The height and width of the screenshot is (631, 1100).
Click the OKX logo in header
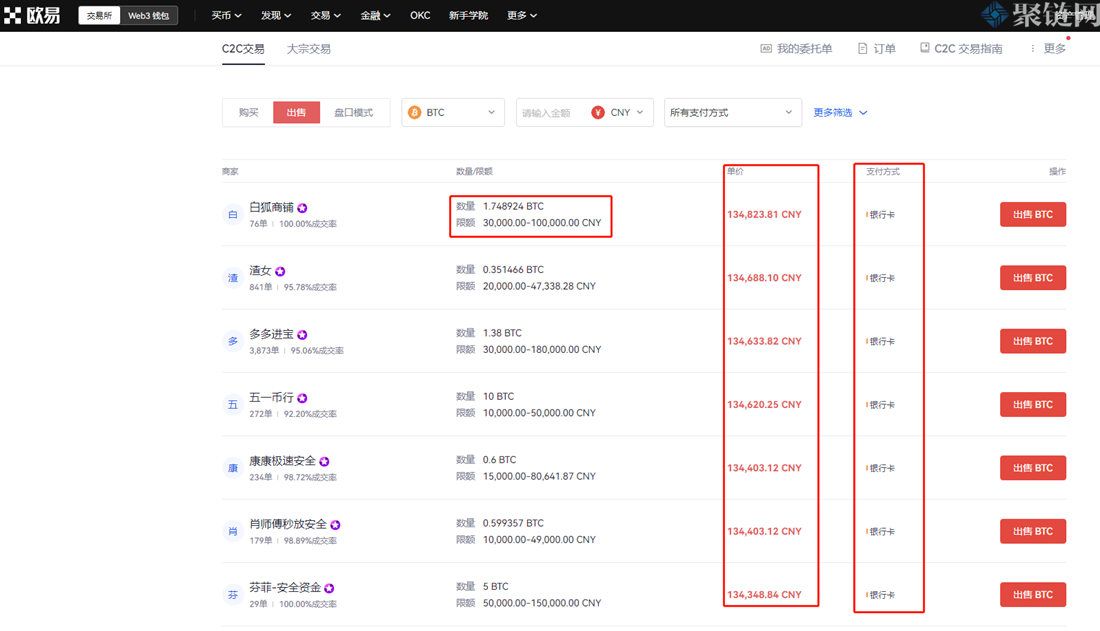[x=32, y=15]
